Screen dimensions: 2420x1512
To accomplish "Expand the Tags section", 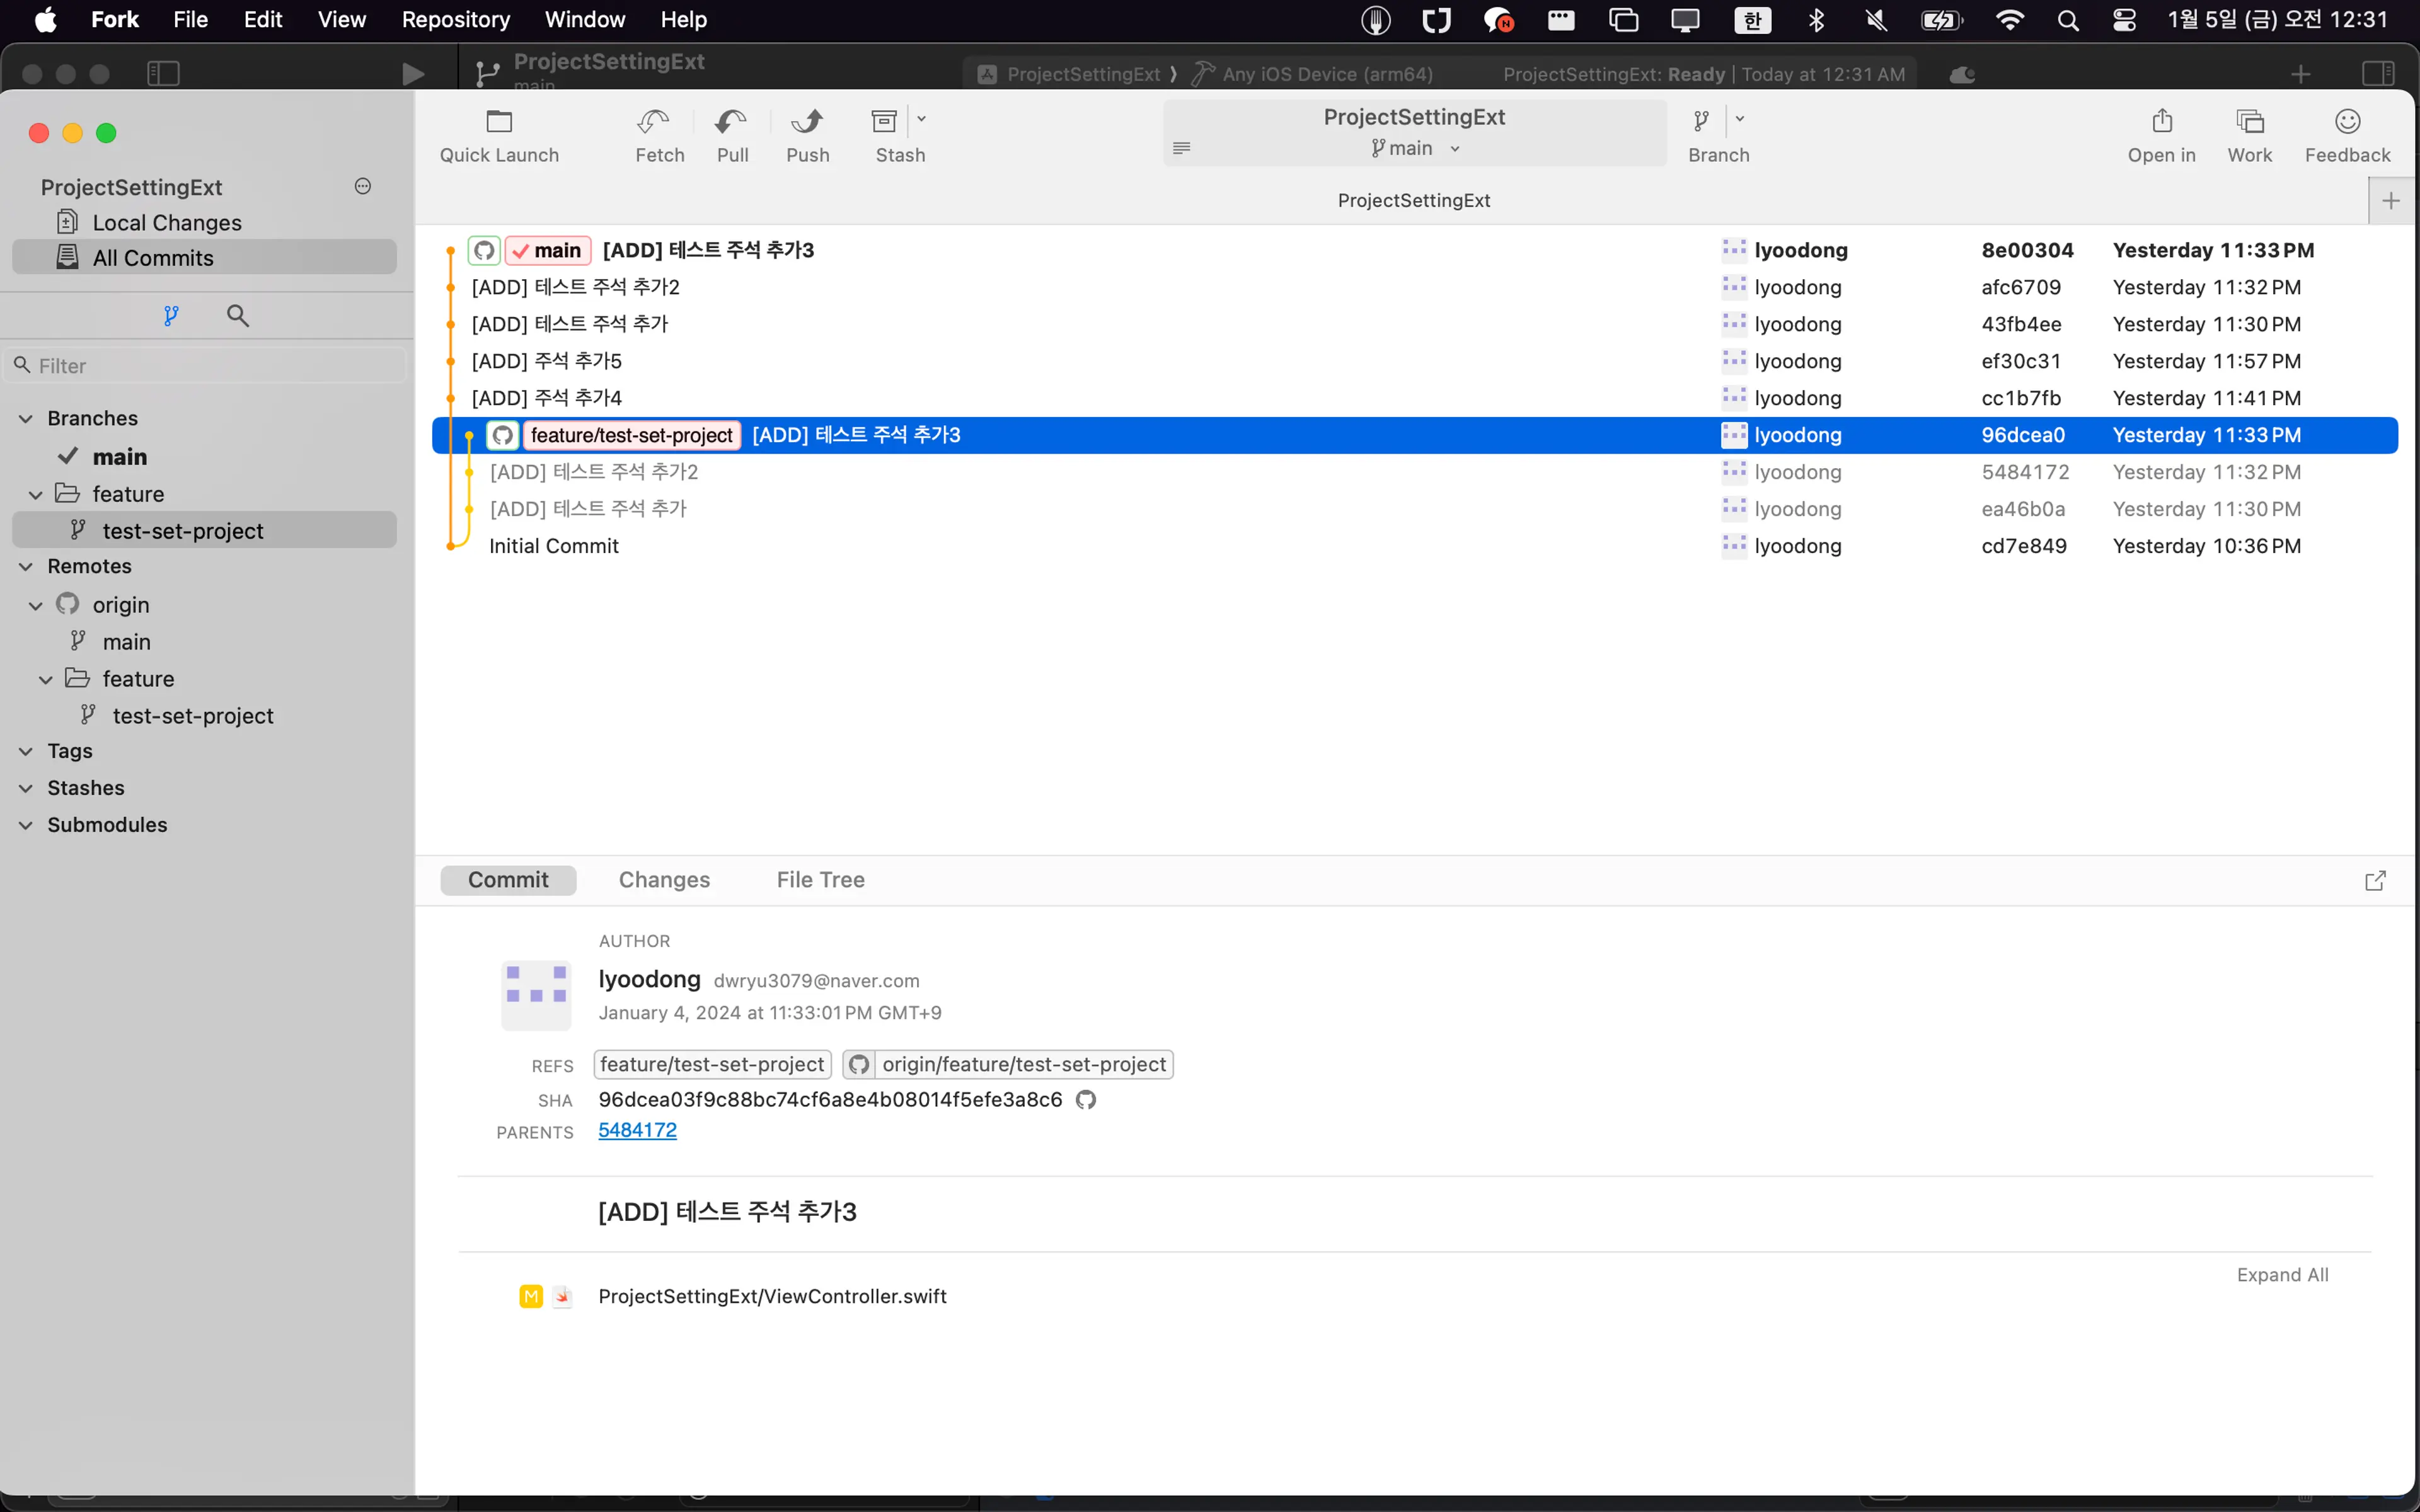I will click(26, 752).
